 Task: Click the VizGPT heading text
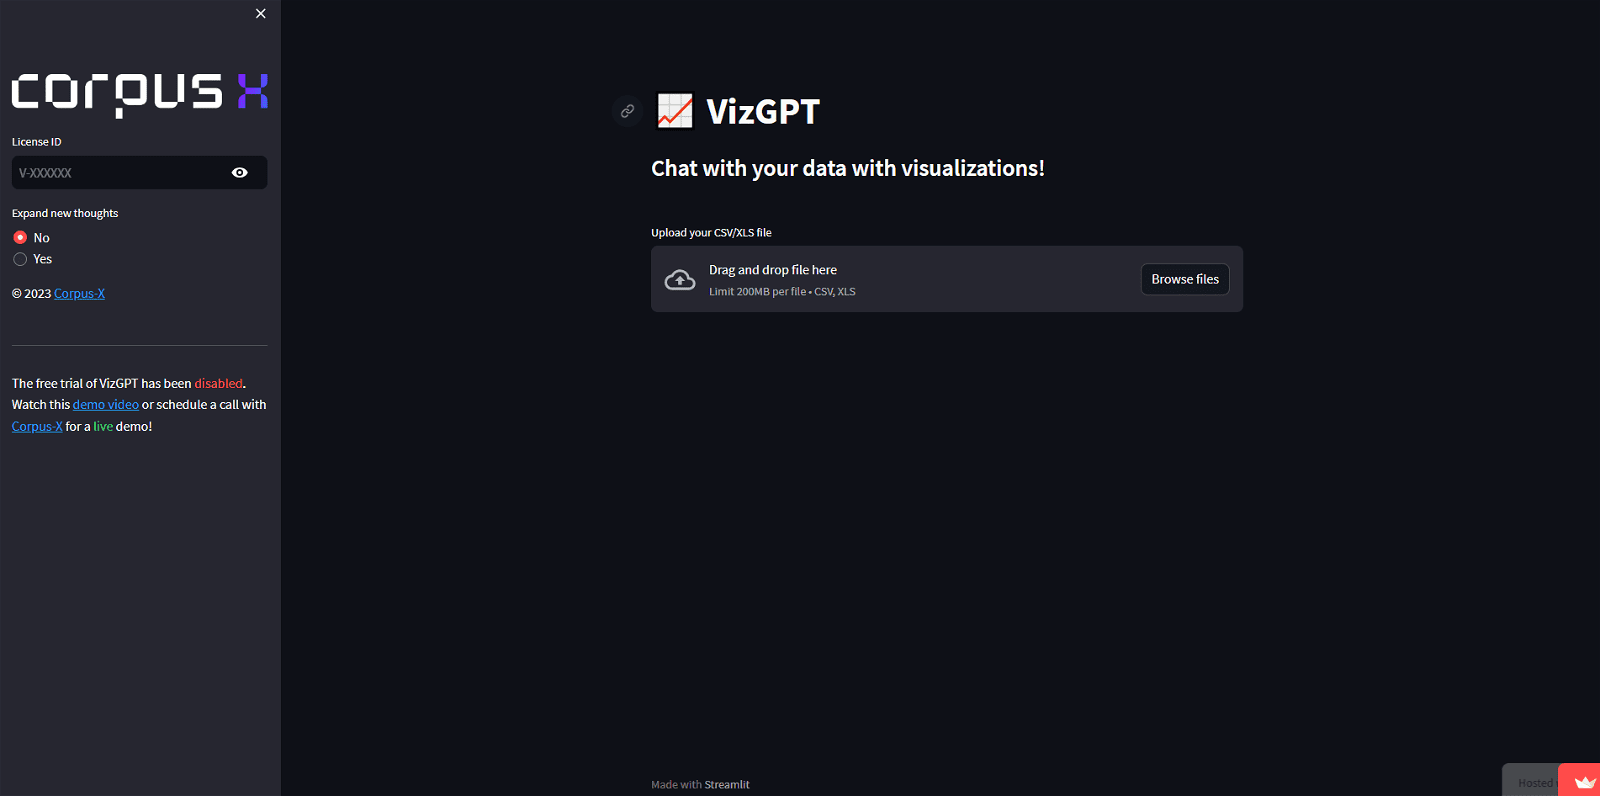pos(763,111)
